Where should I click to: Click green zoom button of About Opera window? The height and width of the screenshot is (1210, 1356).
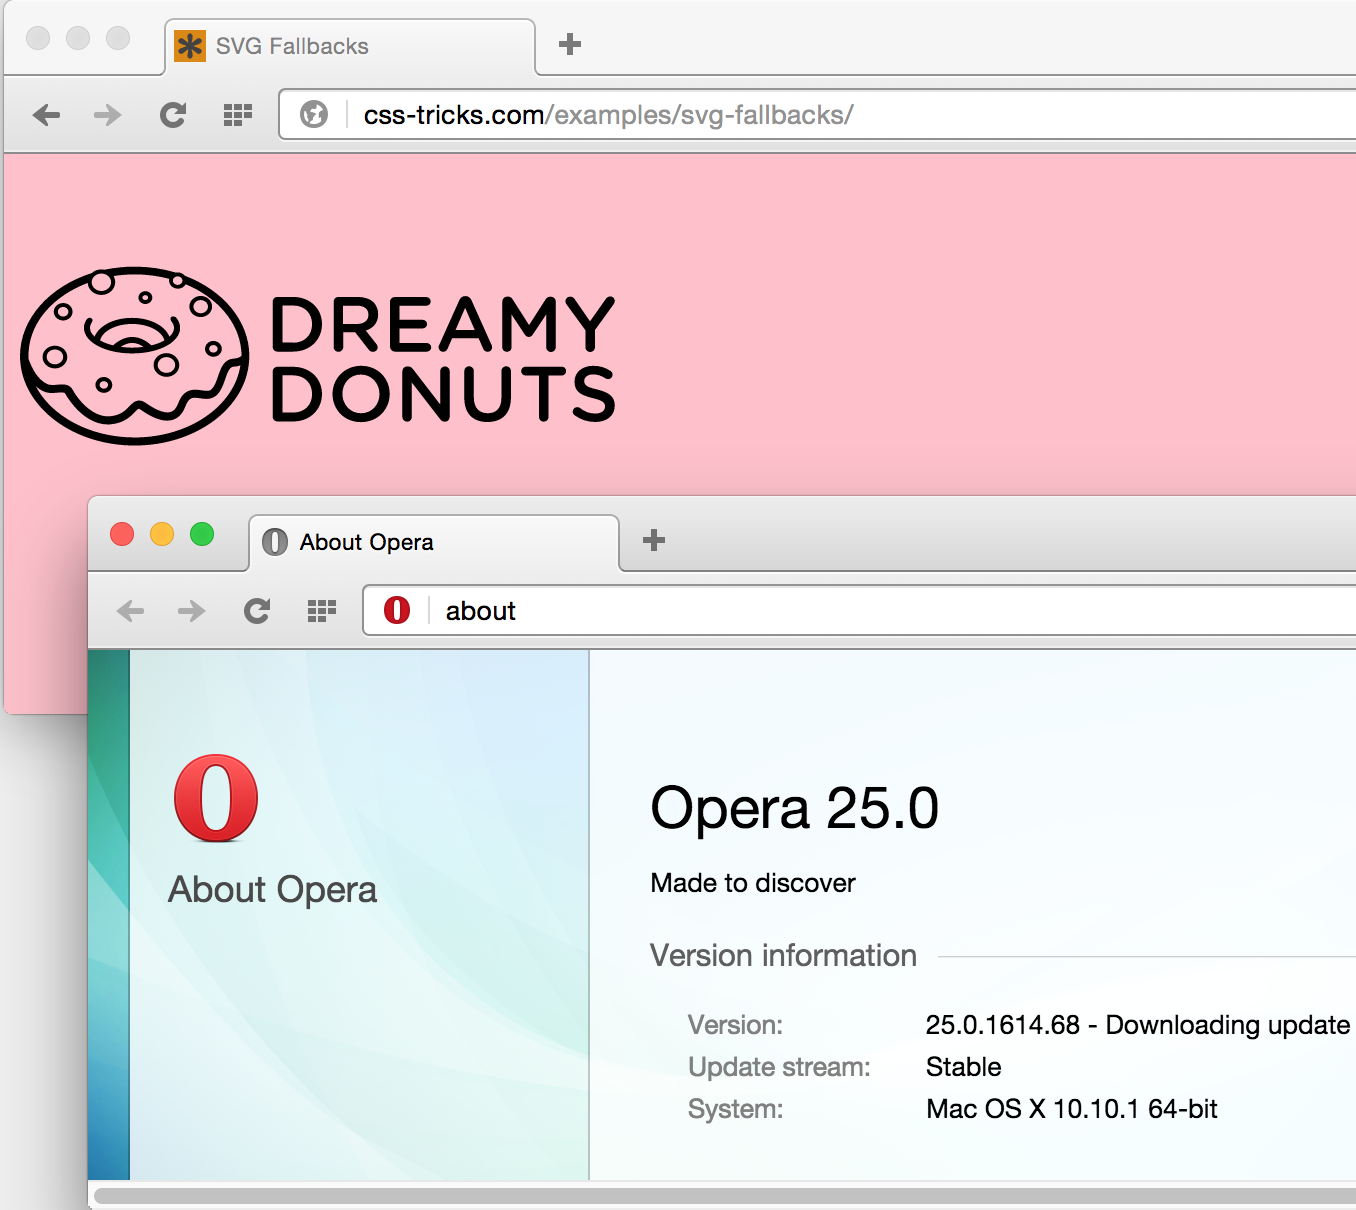point(202,534)
